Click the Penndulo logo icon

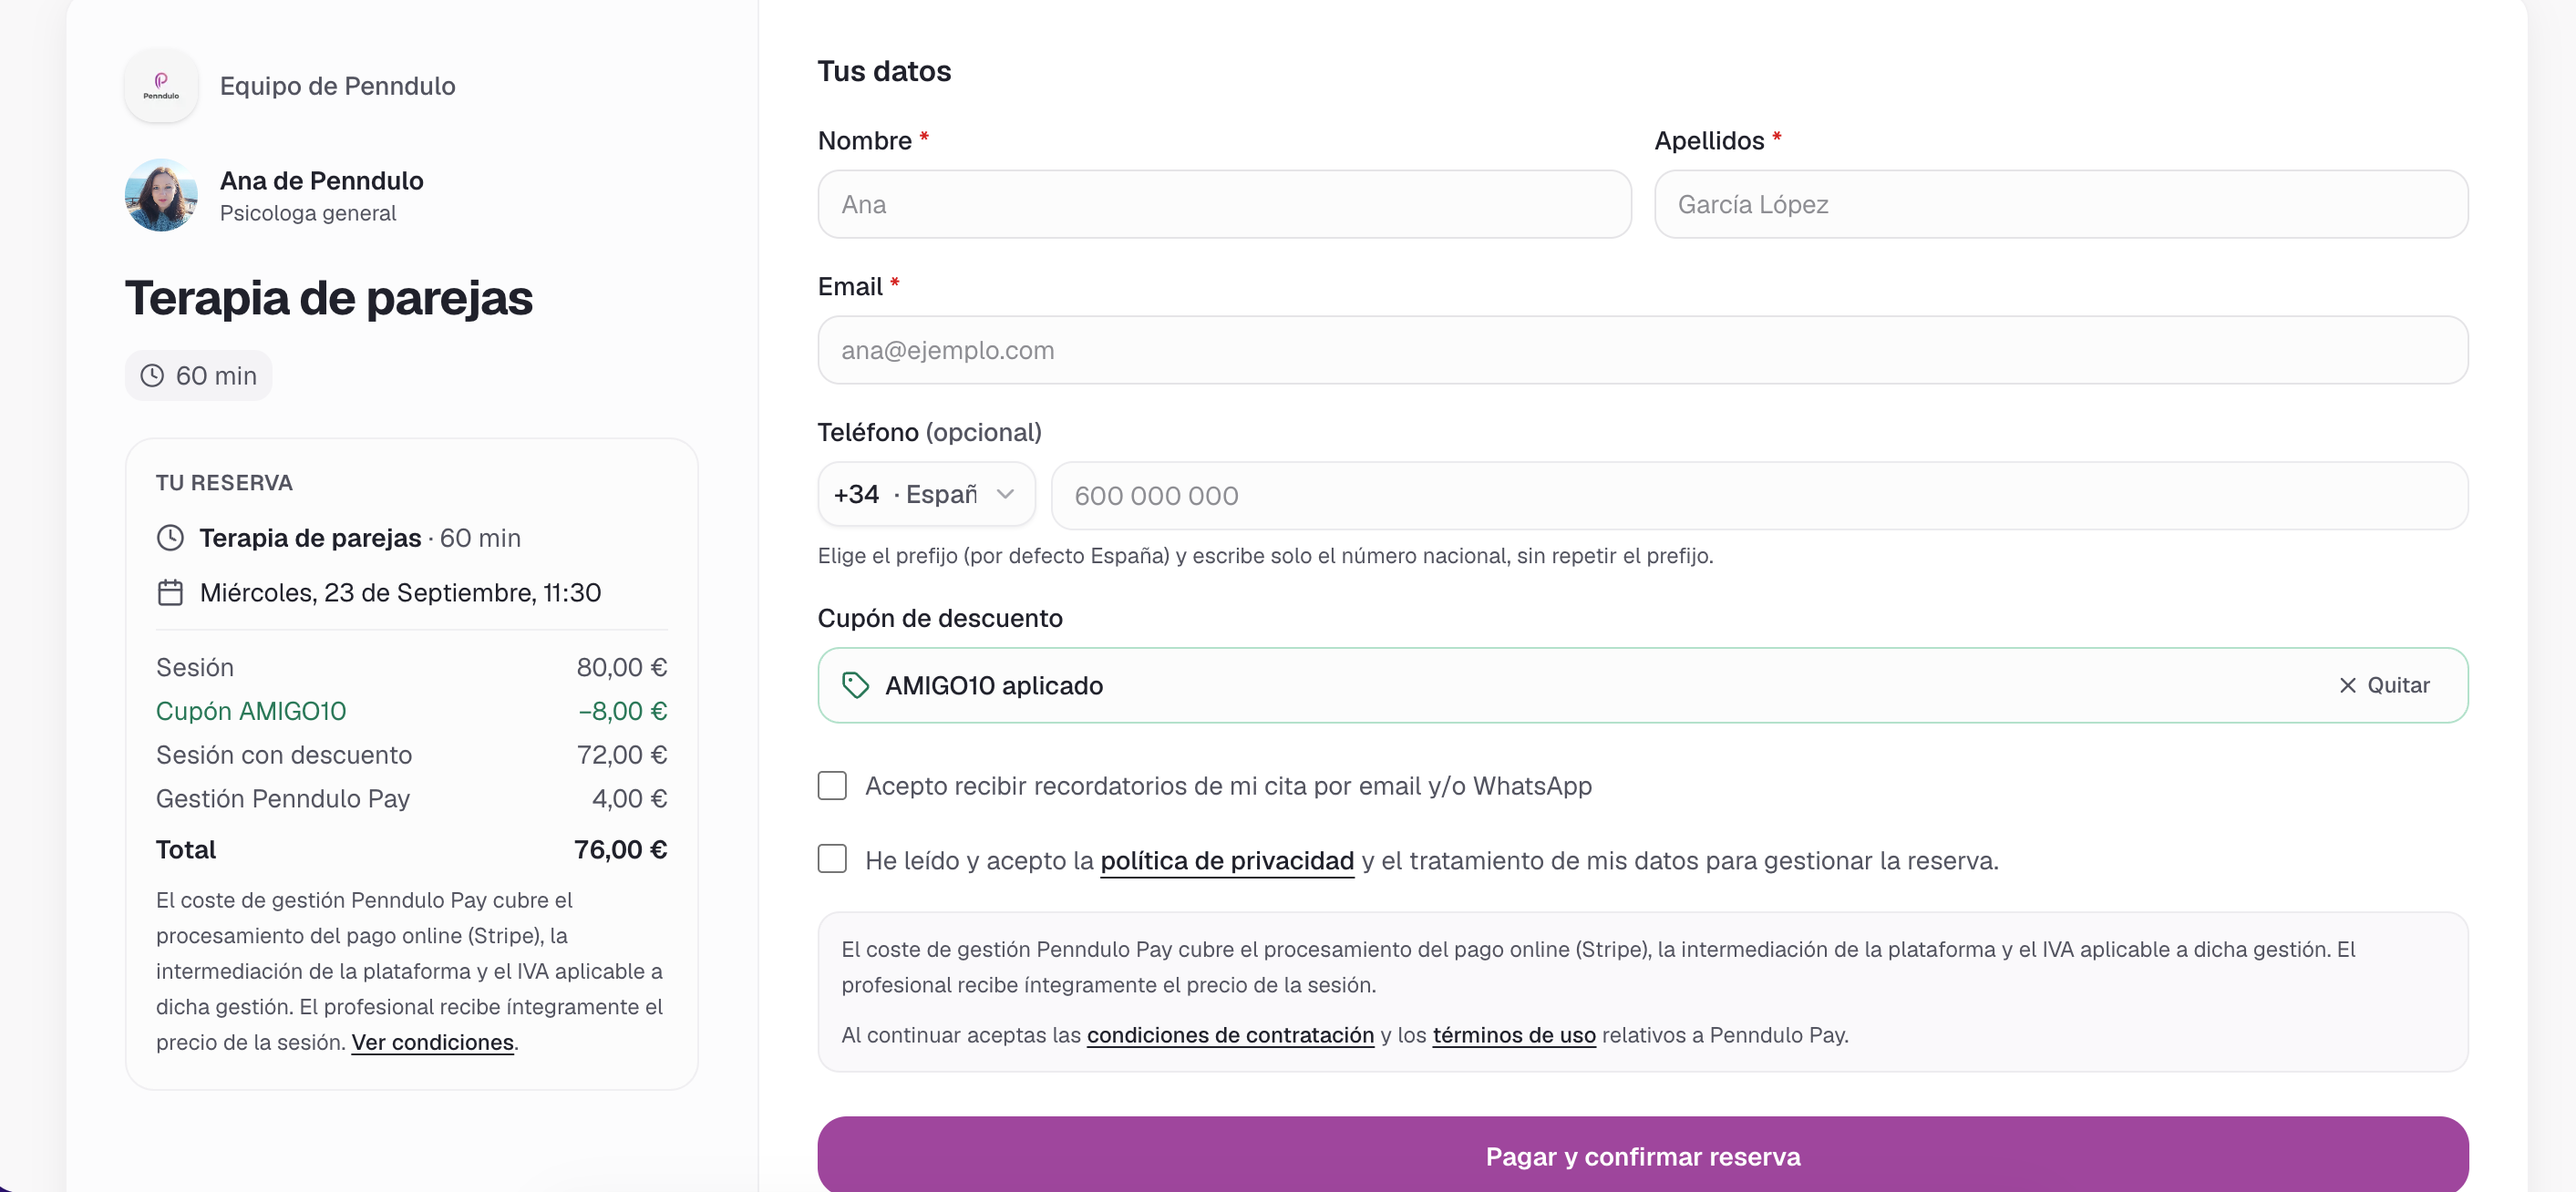161,86
